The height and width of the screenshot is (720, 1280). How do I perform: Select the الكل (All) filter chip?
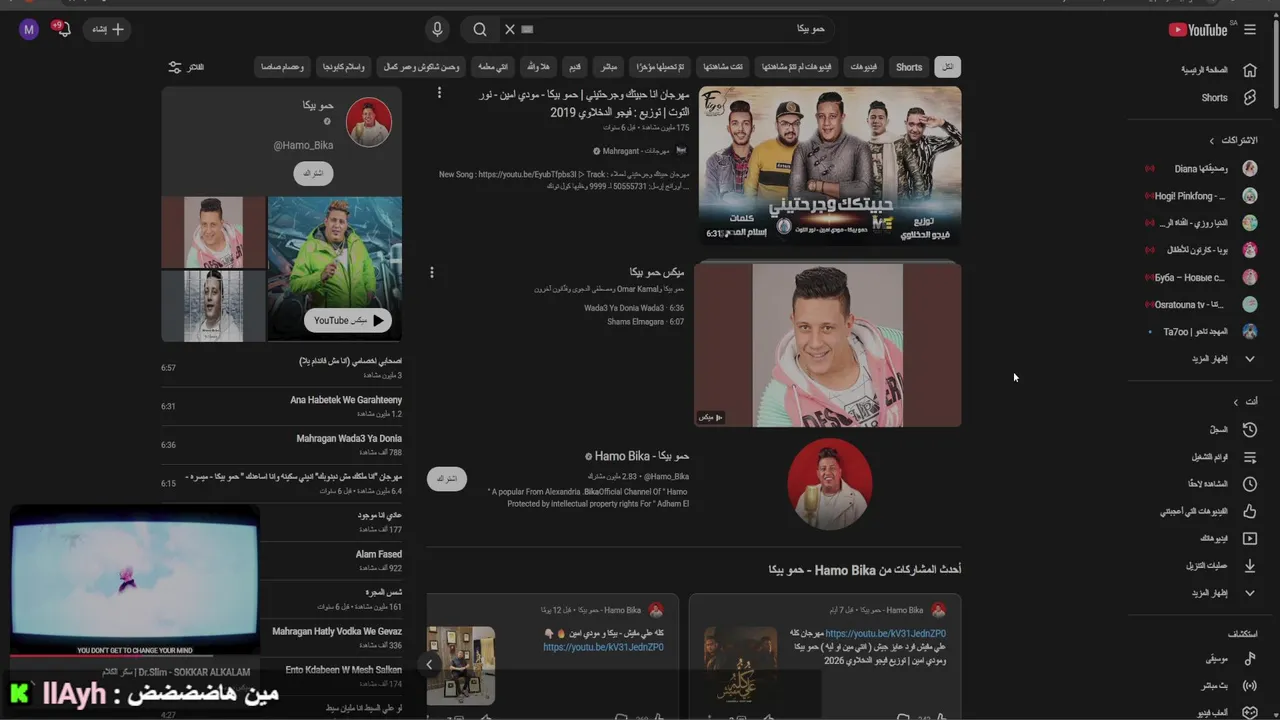pyautogui.click(x=947, y=67)
